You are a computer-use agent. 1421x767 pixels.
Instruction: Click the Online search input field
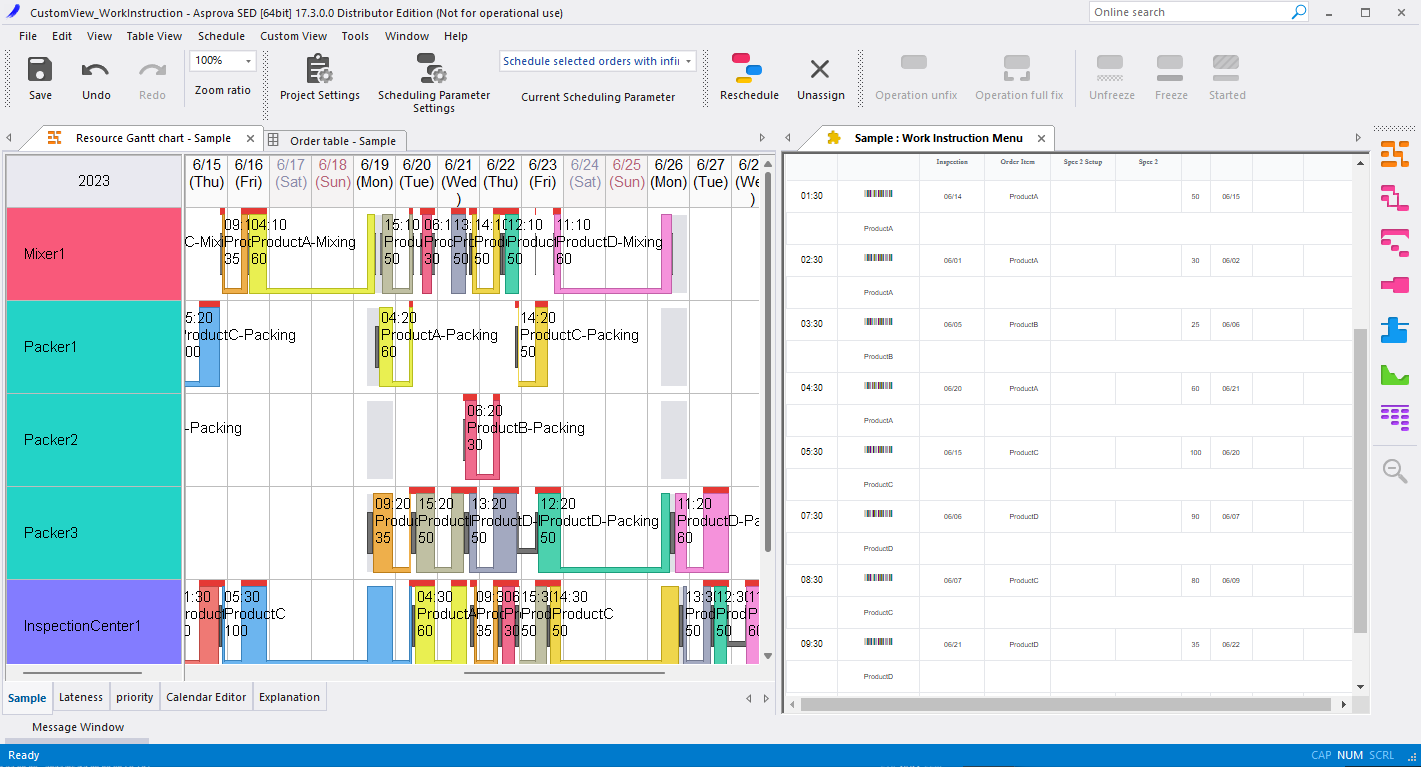pos(1190,12)
